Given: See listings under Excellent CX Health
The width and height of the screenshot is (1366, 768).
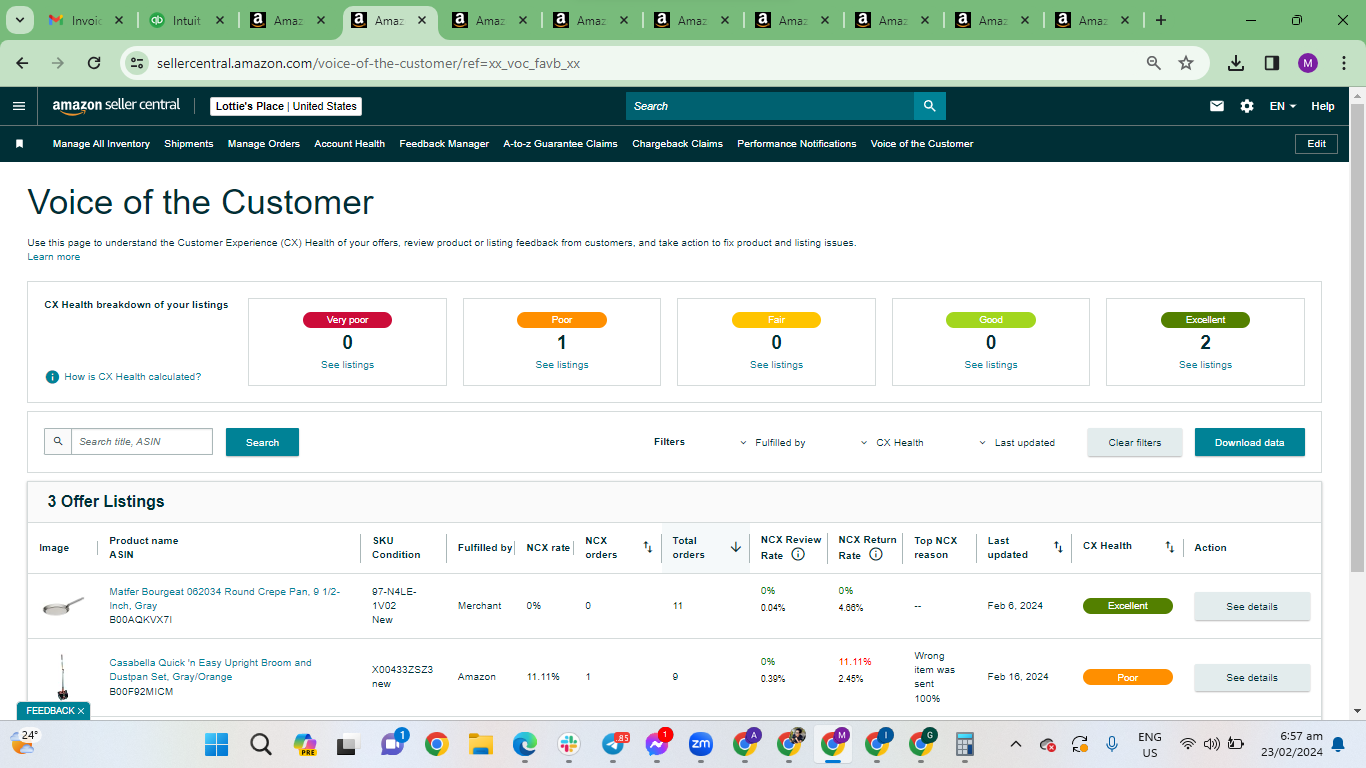Looking at the screenshot, I should point(1205,365).
